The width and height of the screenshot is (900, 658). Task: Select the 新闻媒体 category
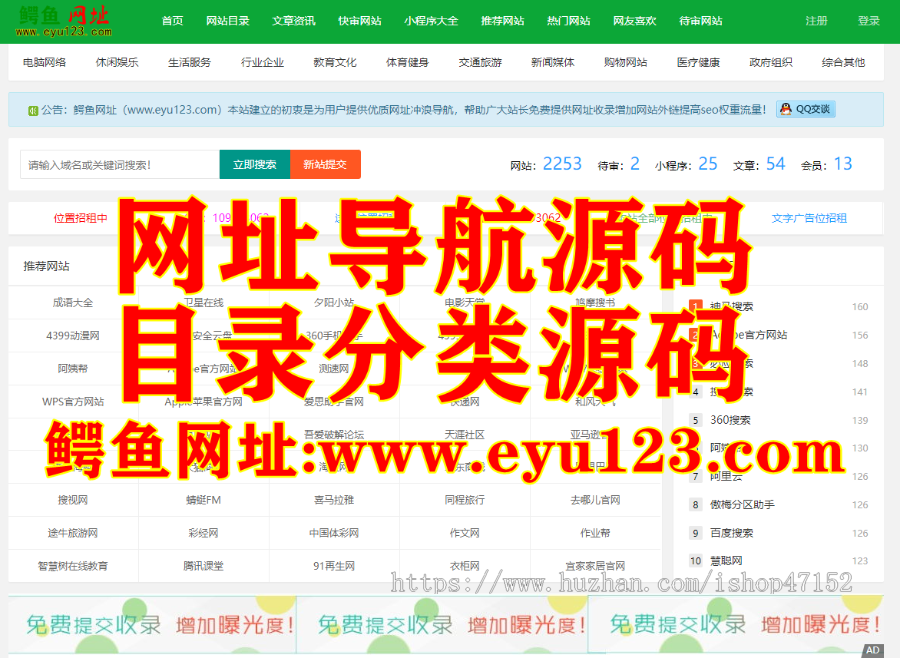point(553,63)
